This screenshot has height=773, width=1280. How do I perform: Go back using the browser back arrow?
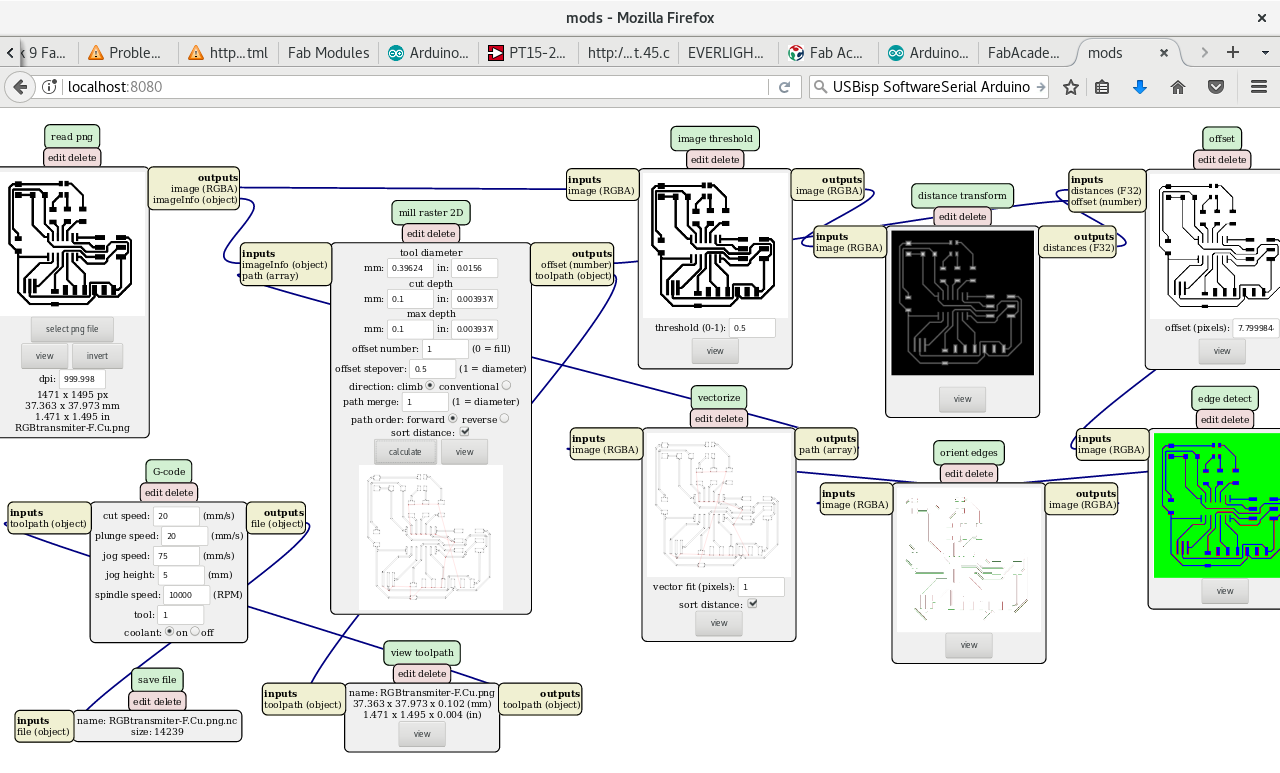tap(19, 87)
